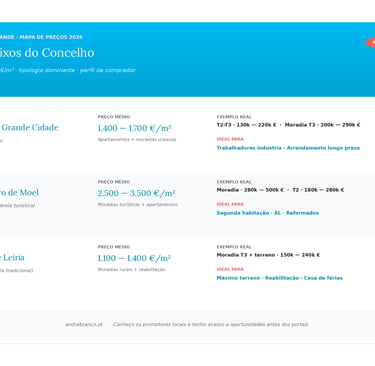The width and height of the screenshot is (375, 366).
Task: Click the price '1.100 — 1.400 €/m²'
Action: tap(134, 258)
